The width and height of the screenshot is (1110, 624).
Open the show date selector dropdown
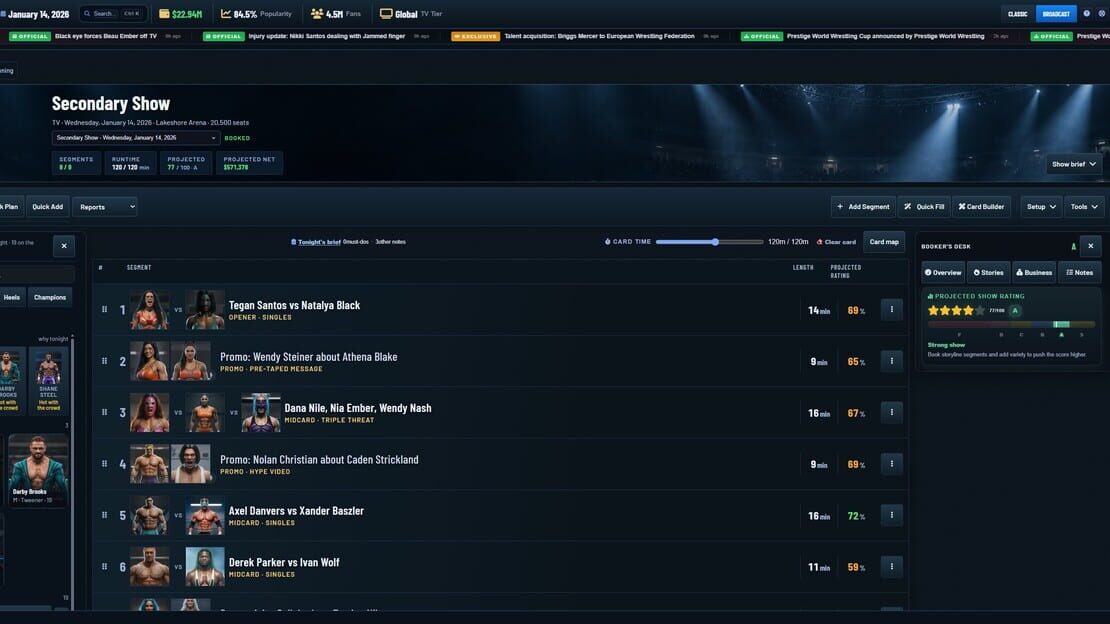(135, 138)
